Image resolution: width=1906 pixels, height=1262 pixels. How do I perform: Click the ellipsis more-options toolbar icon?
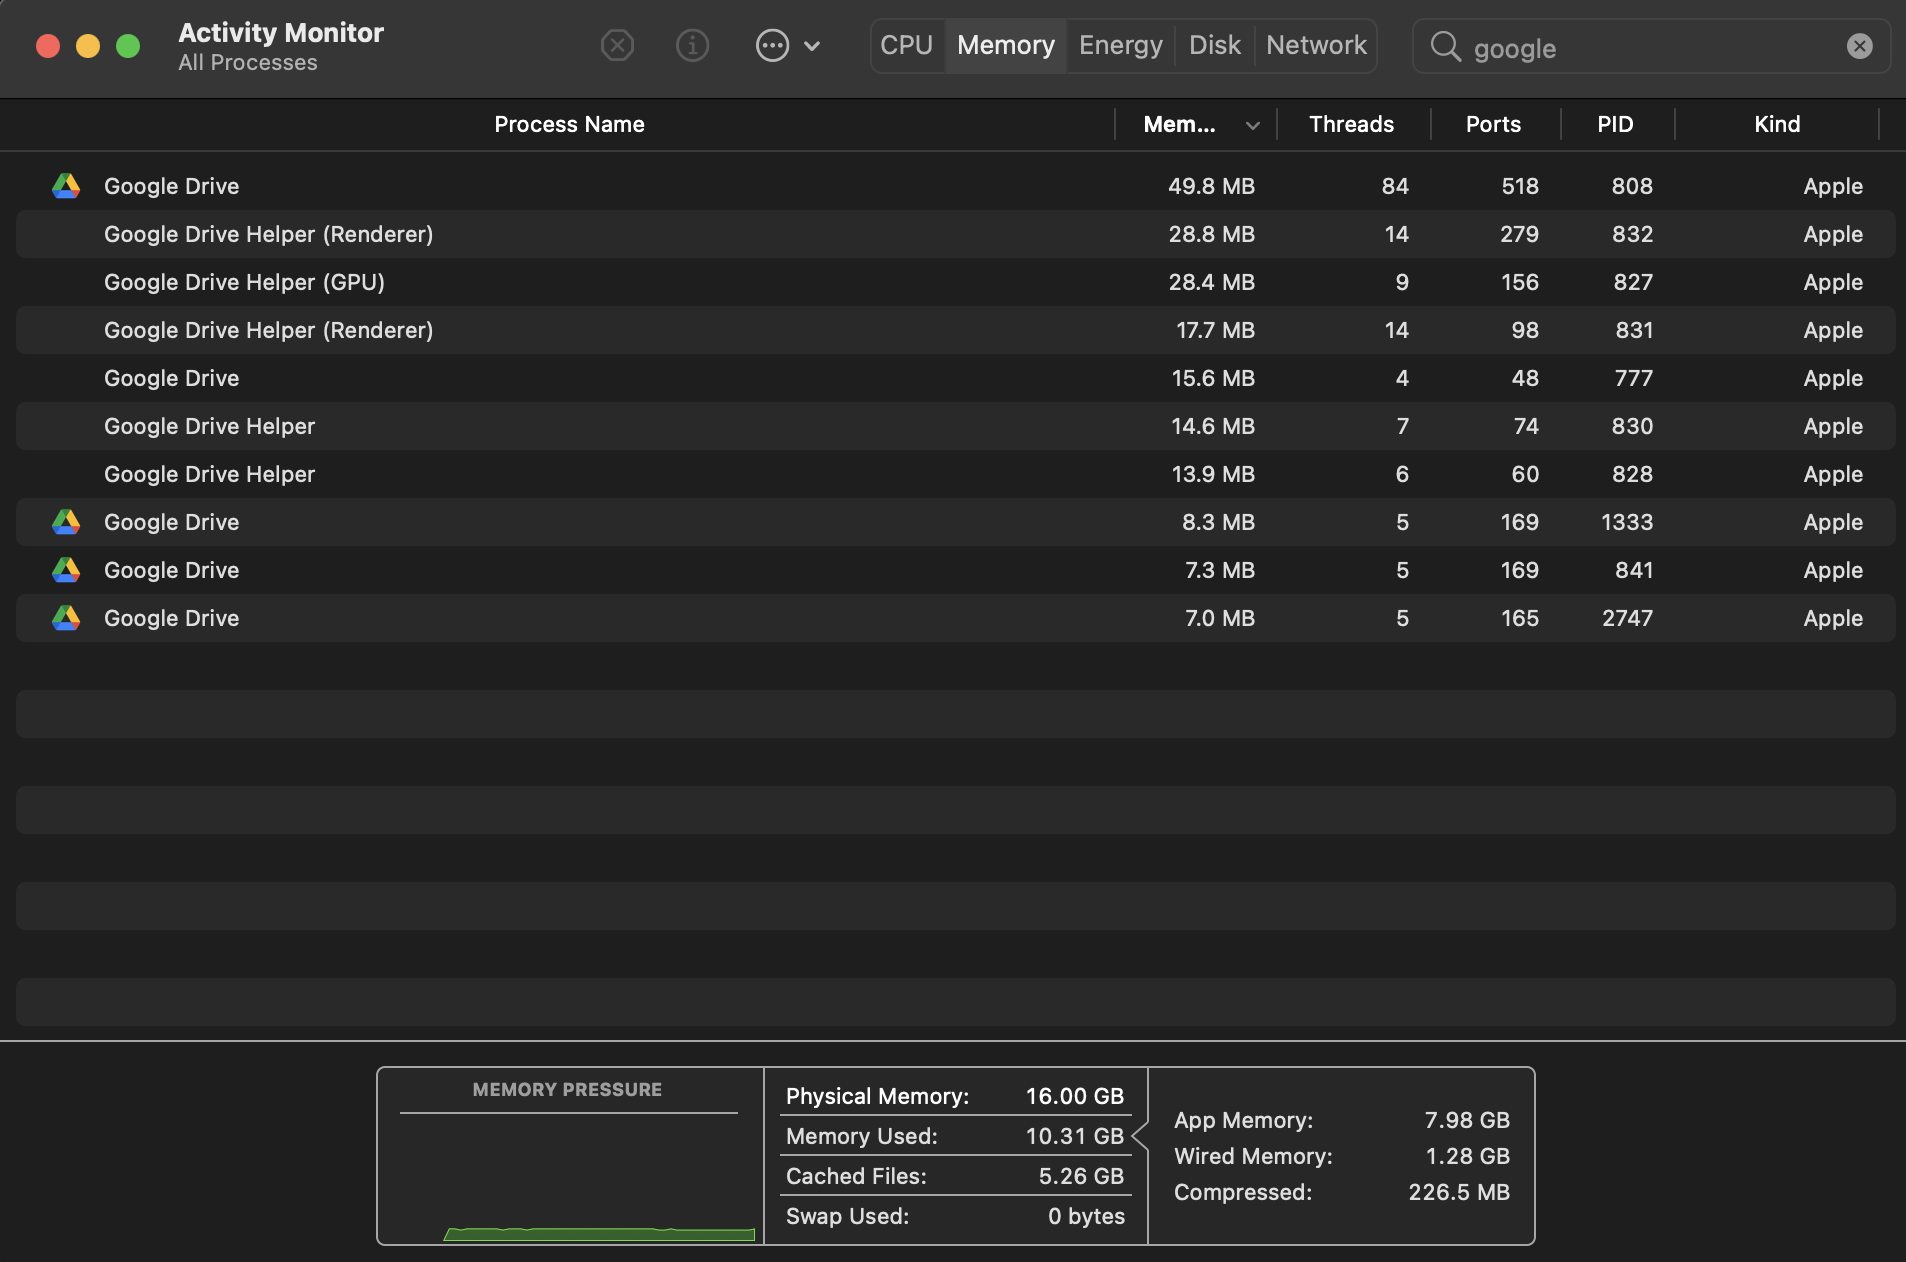pos(772,46)
